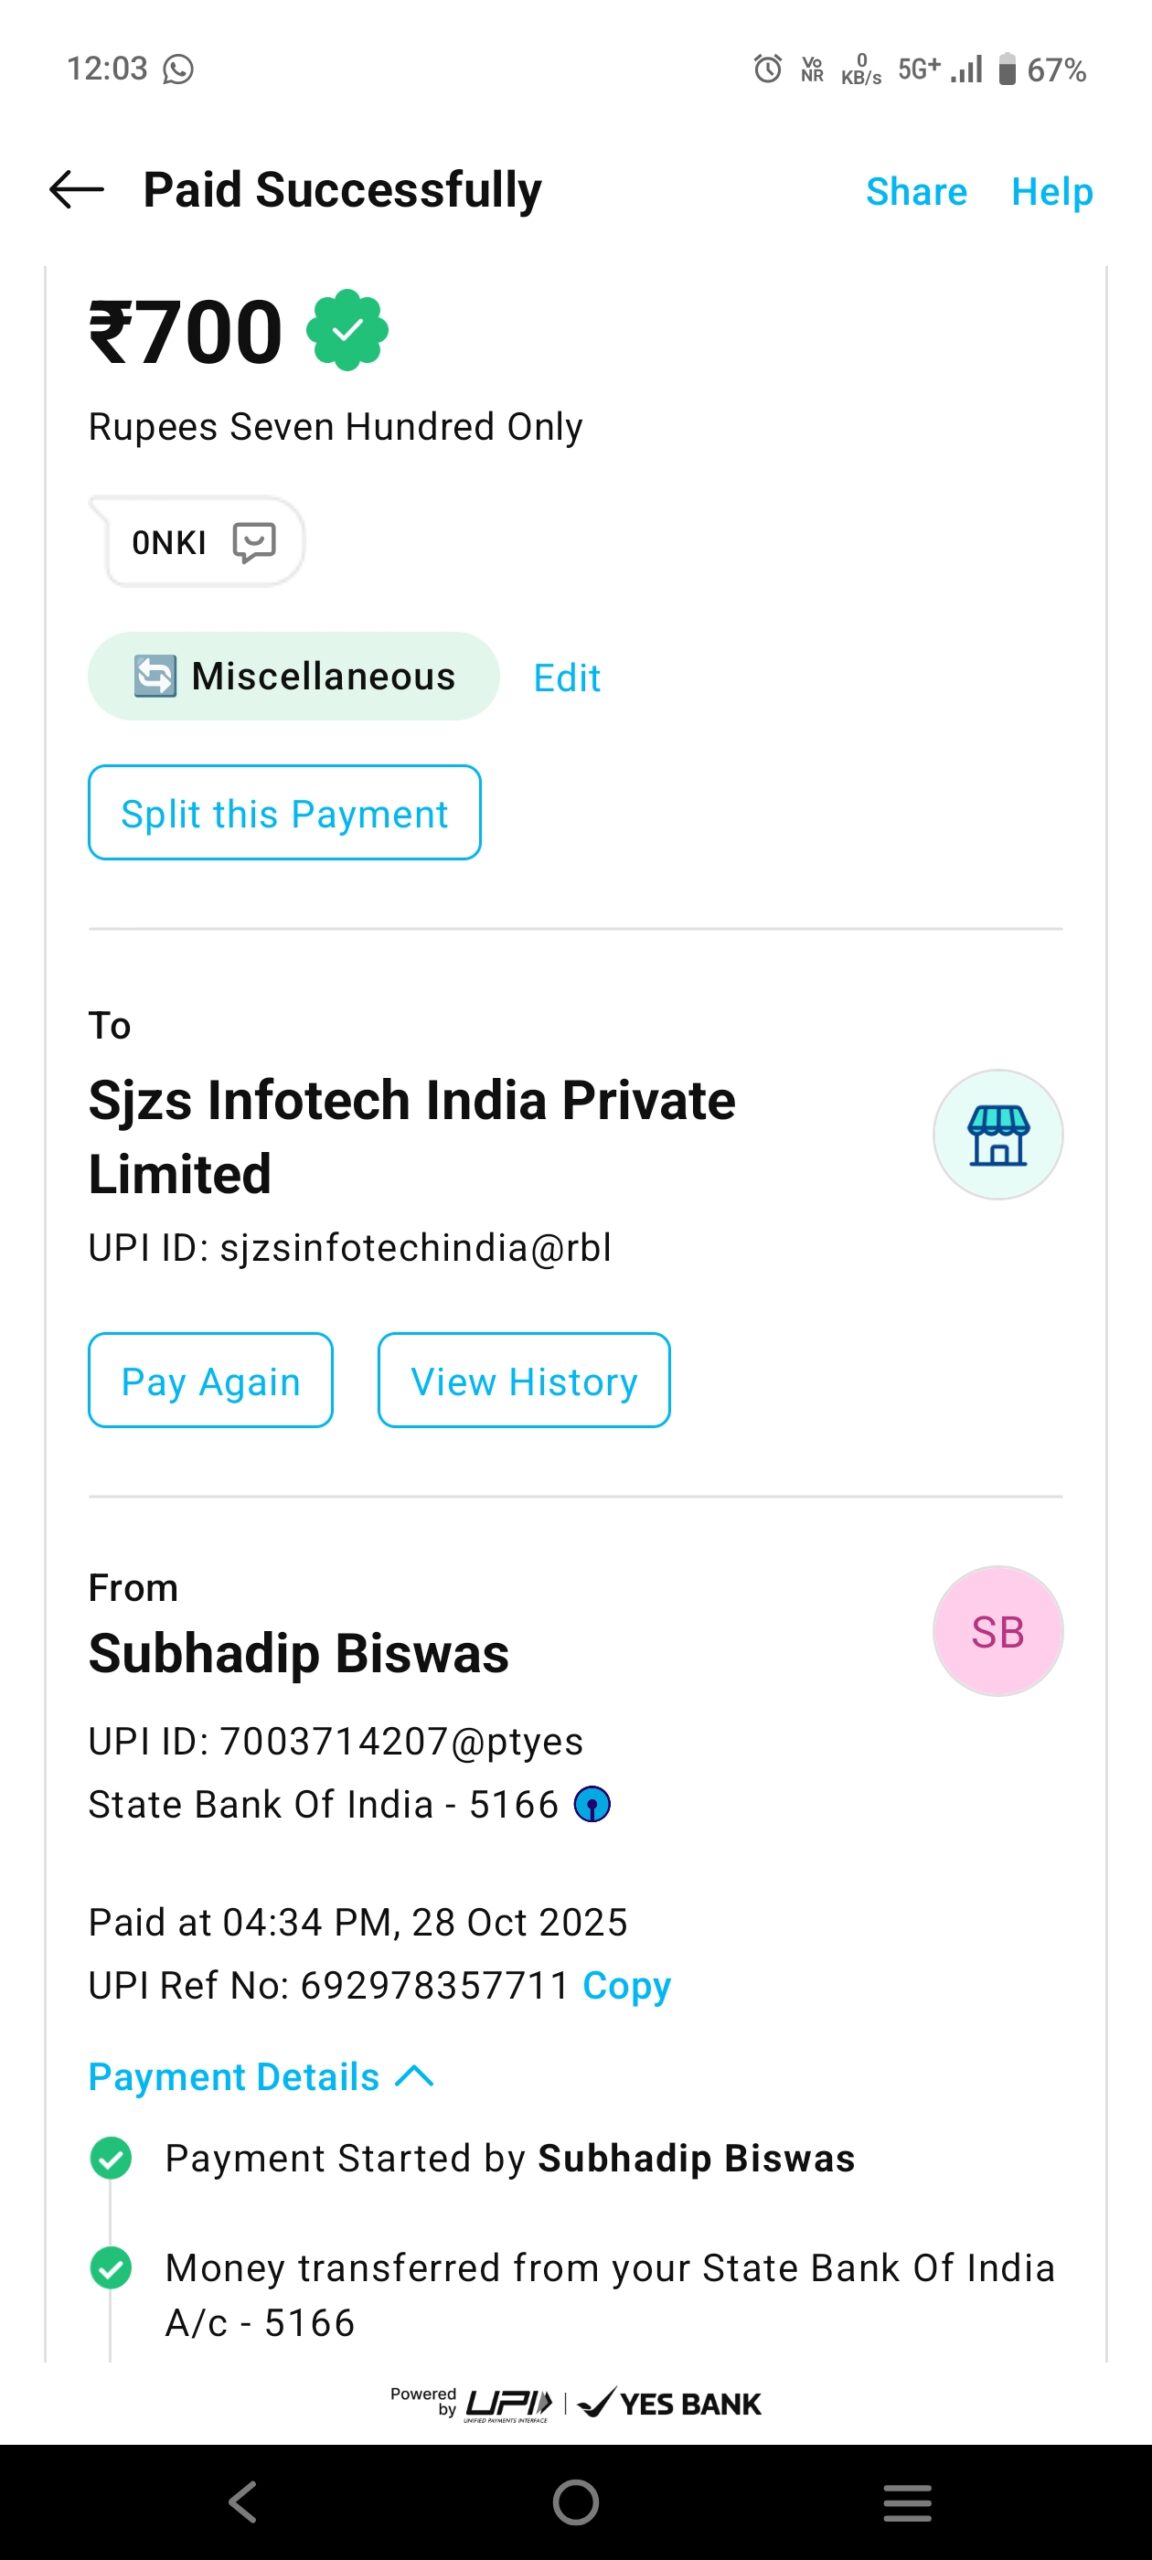Tap the Payment Started status checkmark
Image resolution: width=1152 pixels, height=2560 pixels.
(111, 2158)
